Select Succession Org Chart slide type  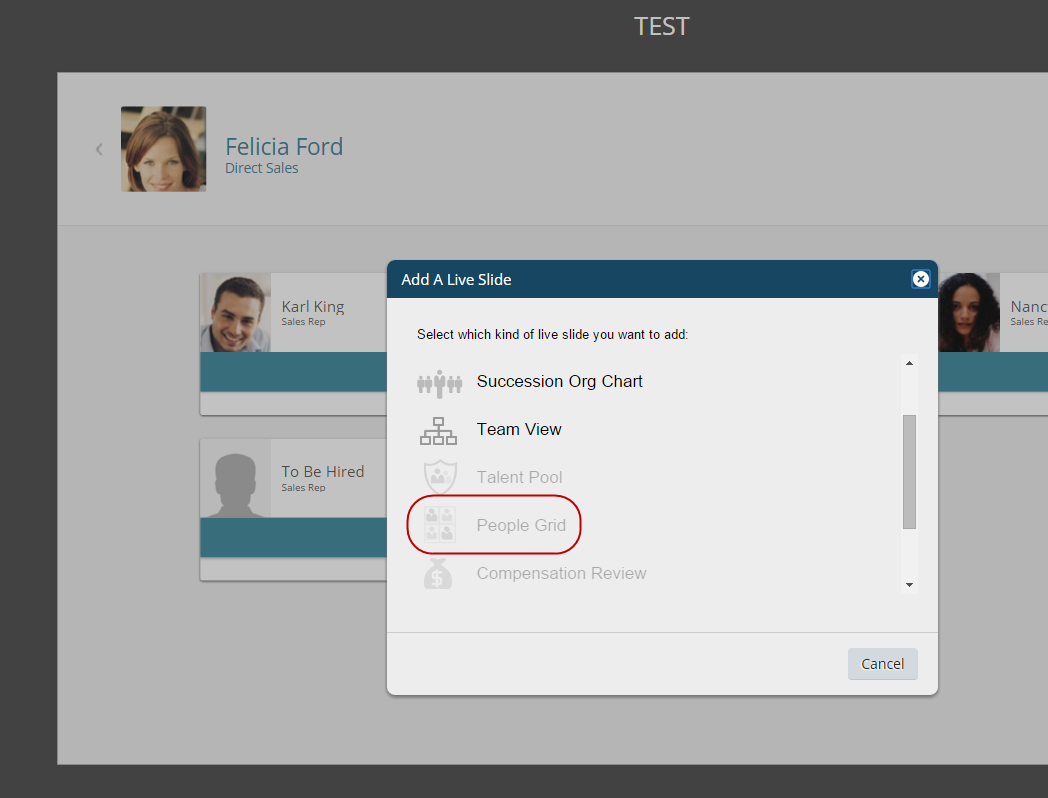coord(559,381)
